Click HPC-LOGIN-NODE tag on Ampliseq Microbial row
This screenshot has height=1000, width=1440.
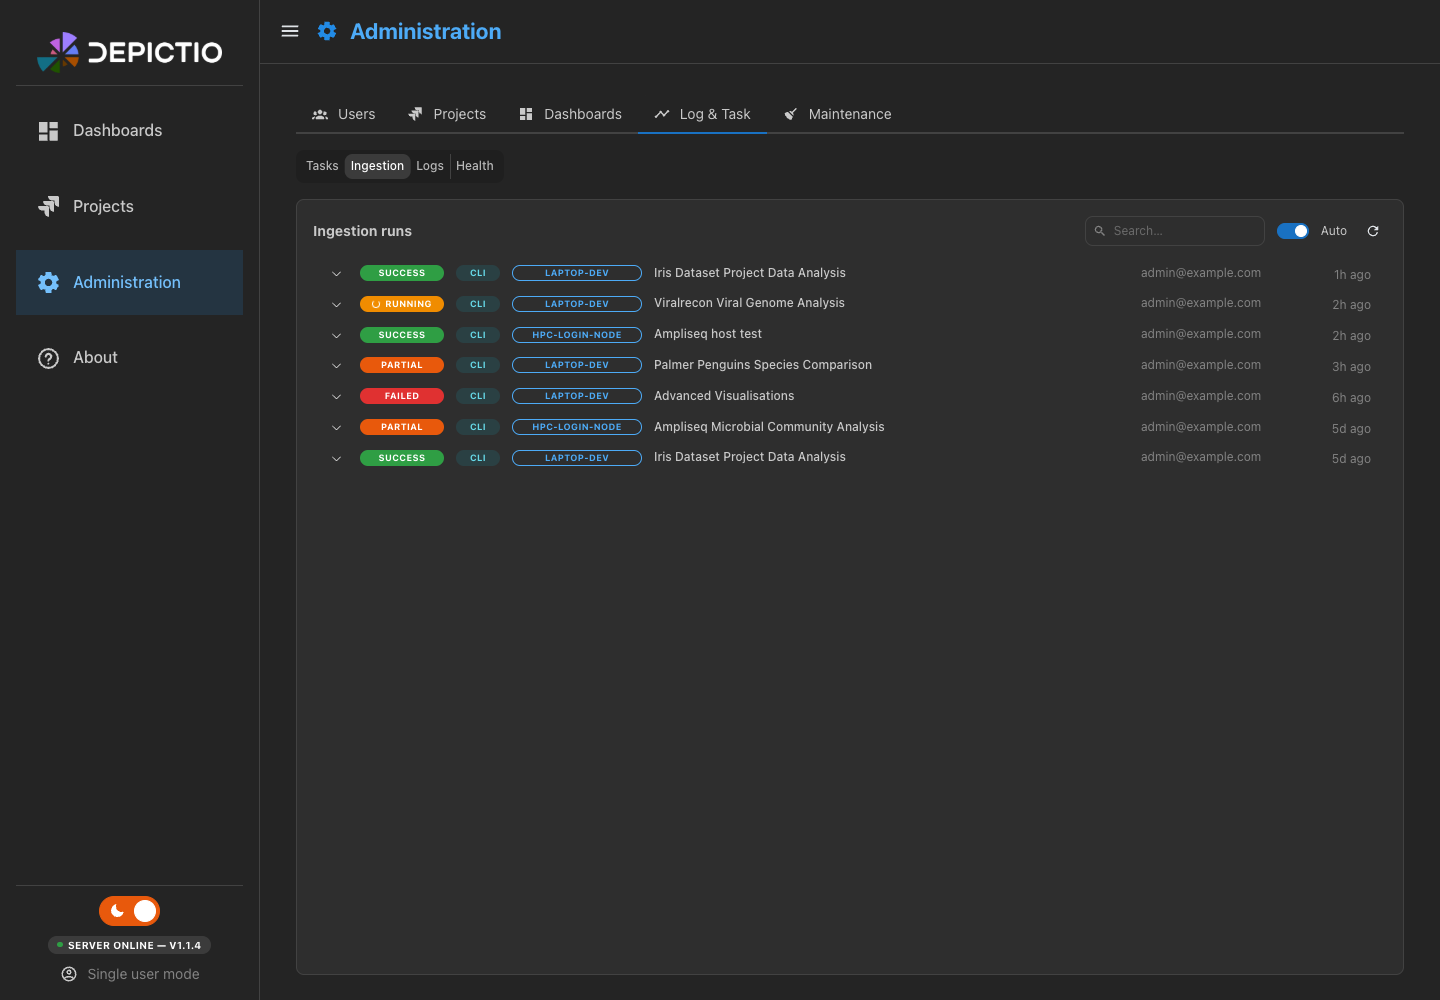click(x=577, y=427)
